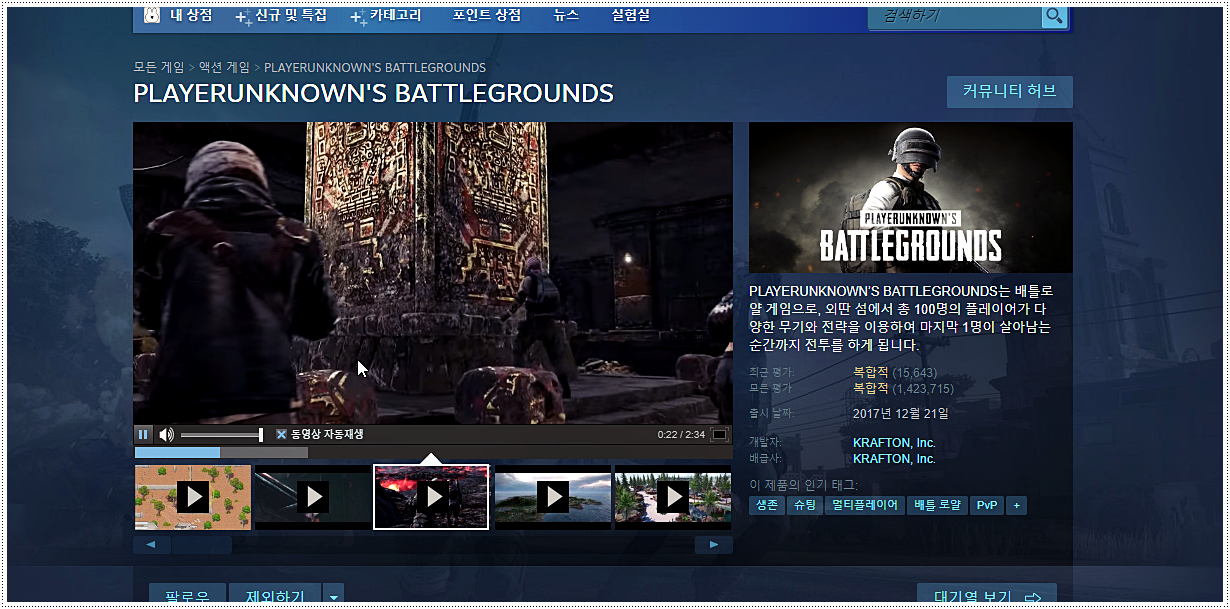Click the 제외하기 button
Screen dimensions: 1230x609
tap(275, 595)
